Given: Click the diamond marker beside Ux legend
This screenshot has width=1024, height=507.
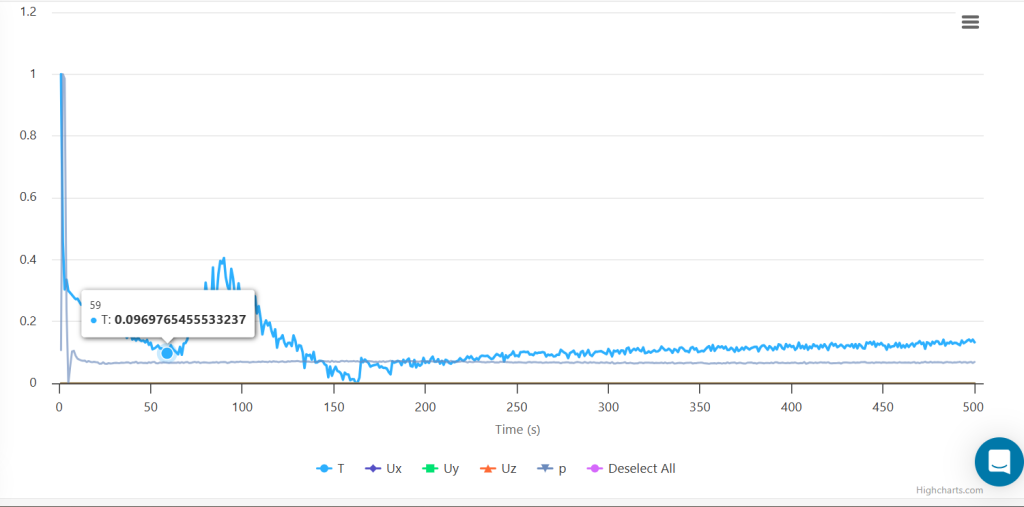Looking at the screenshot, I should 372,468.
